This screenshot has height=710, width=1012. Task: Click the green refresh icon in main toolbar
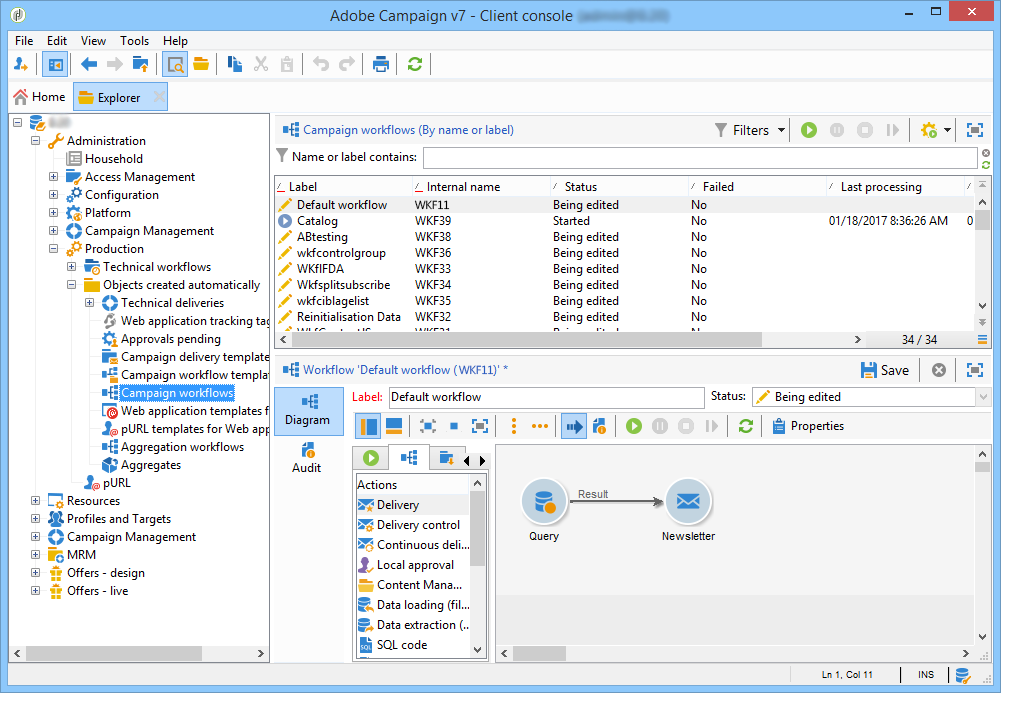tap(414, 65)
